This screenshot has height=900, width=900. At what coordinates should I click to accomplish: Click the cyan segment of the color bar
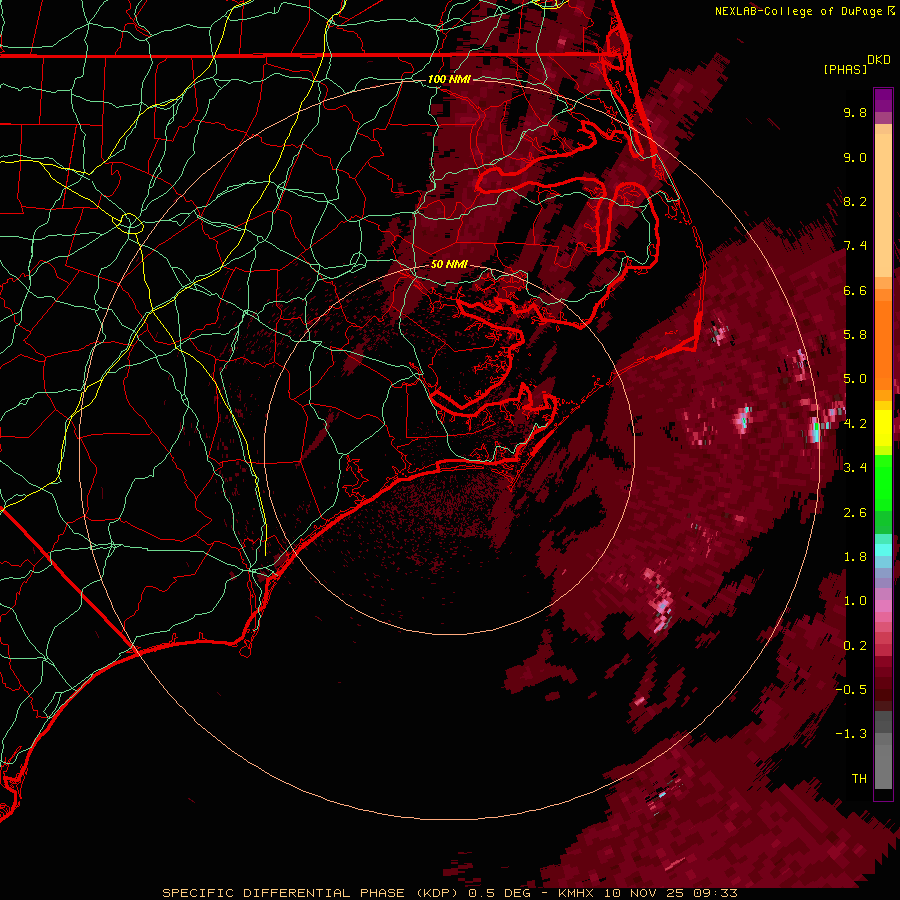point(883,550)
